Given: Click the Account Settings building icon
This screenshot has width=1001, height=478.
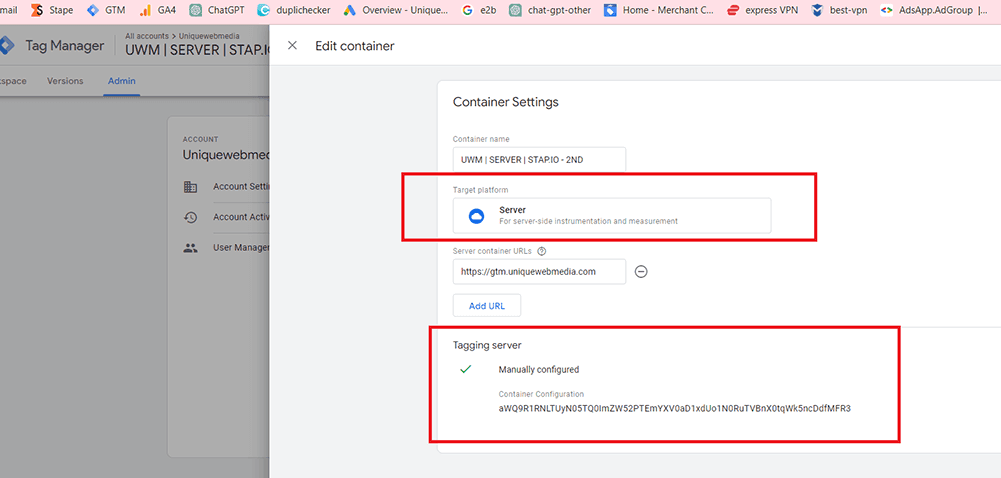Looking at the screenshot, I should click(190, 187).
